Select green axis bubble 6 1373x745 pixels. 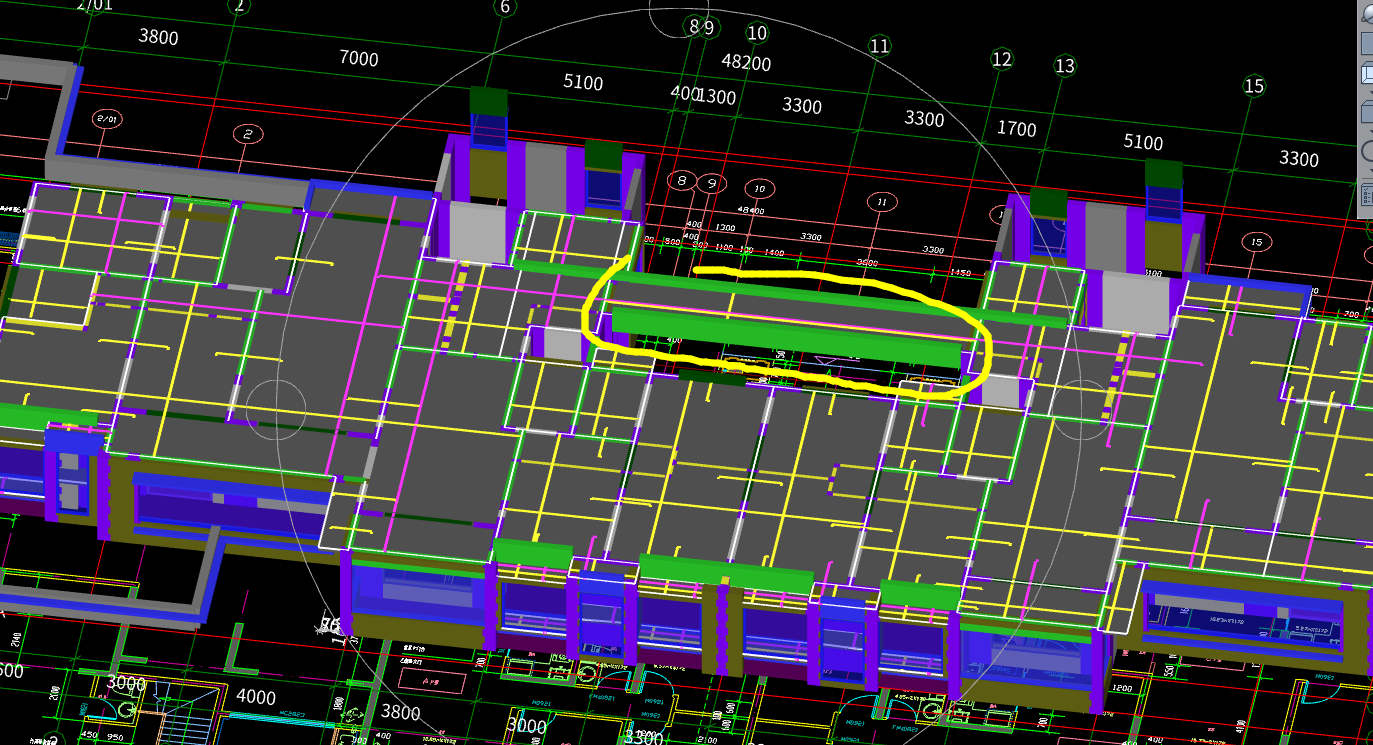click(x=504, y=7)
